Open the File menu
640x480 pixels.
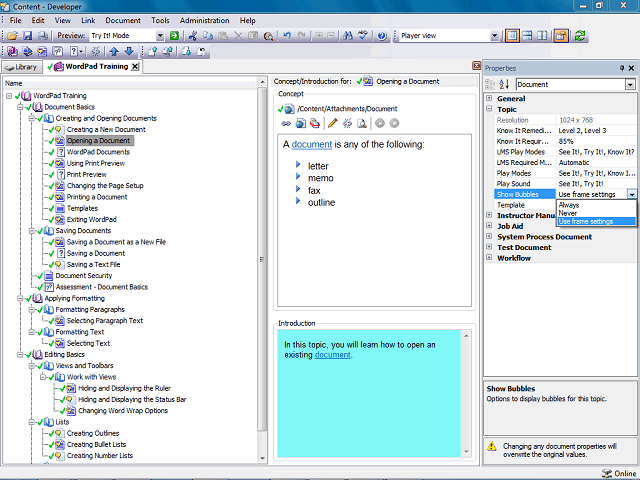(16, 20)
